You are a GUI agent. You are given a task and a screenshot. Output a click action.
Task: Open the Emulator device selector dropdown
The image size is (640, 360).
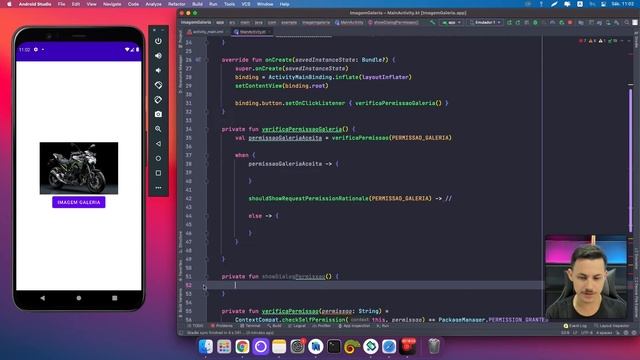point(486,22)
